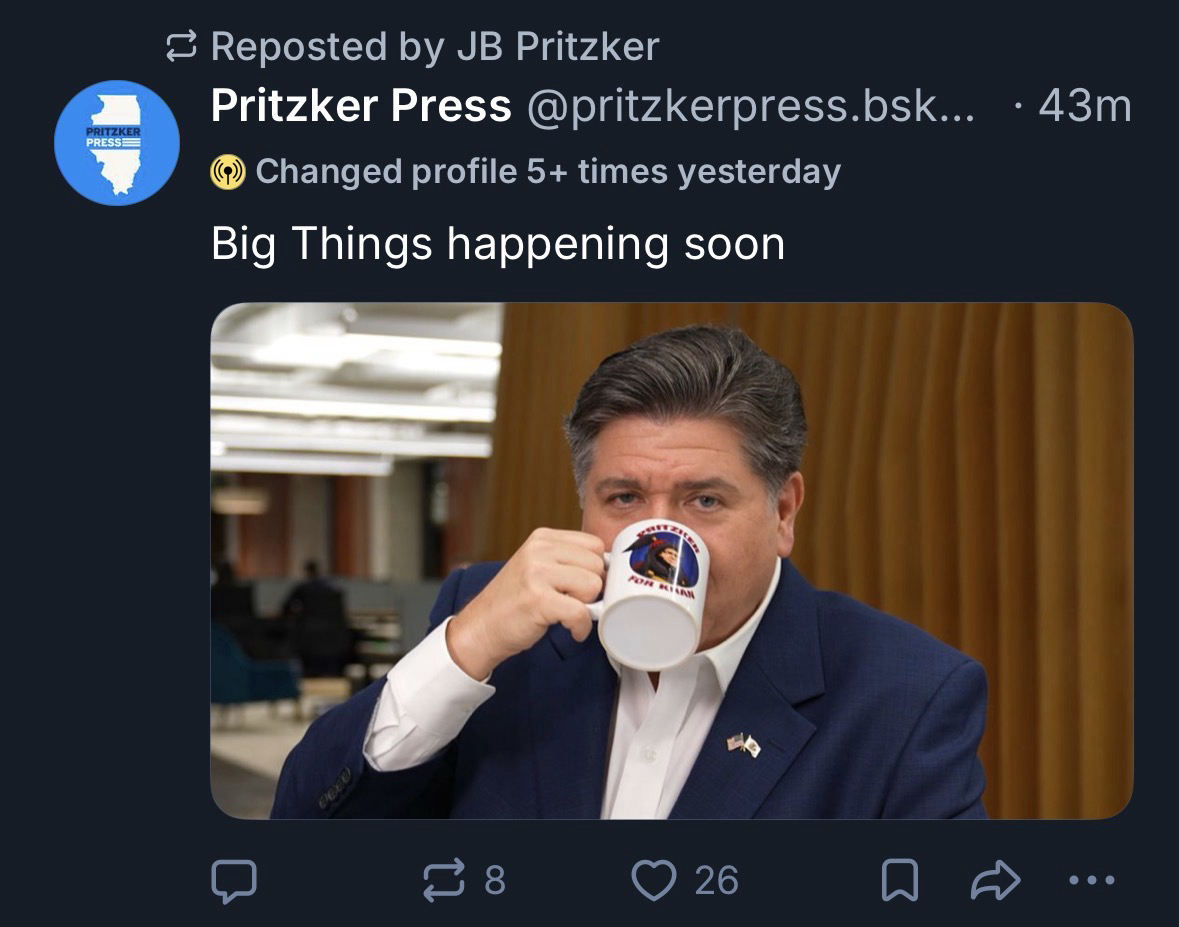Like the post with the heart icon

[x=654, y=880]
